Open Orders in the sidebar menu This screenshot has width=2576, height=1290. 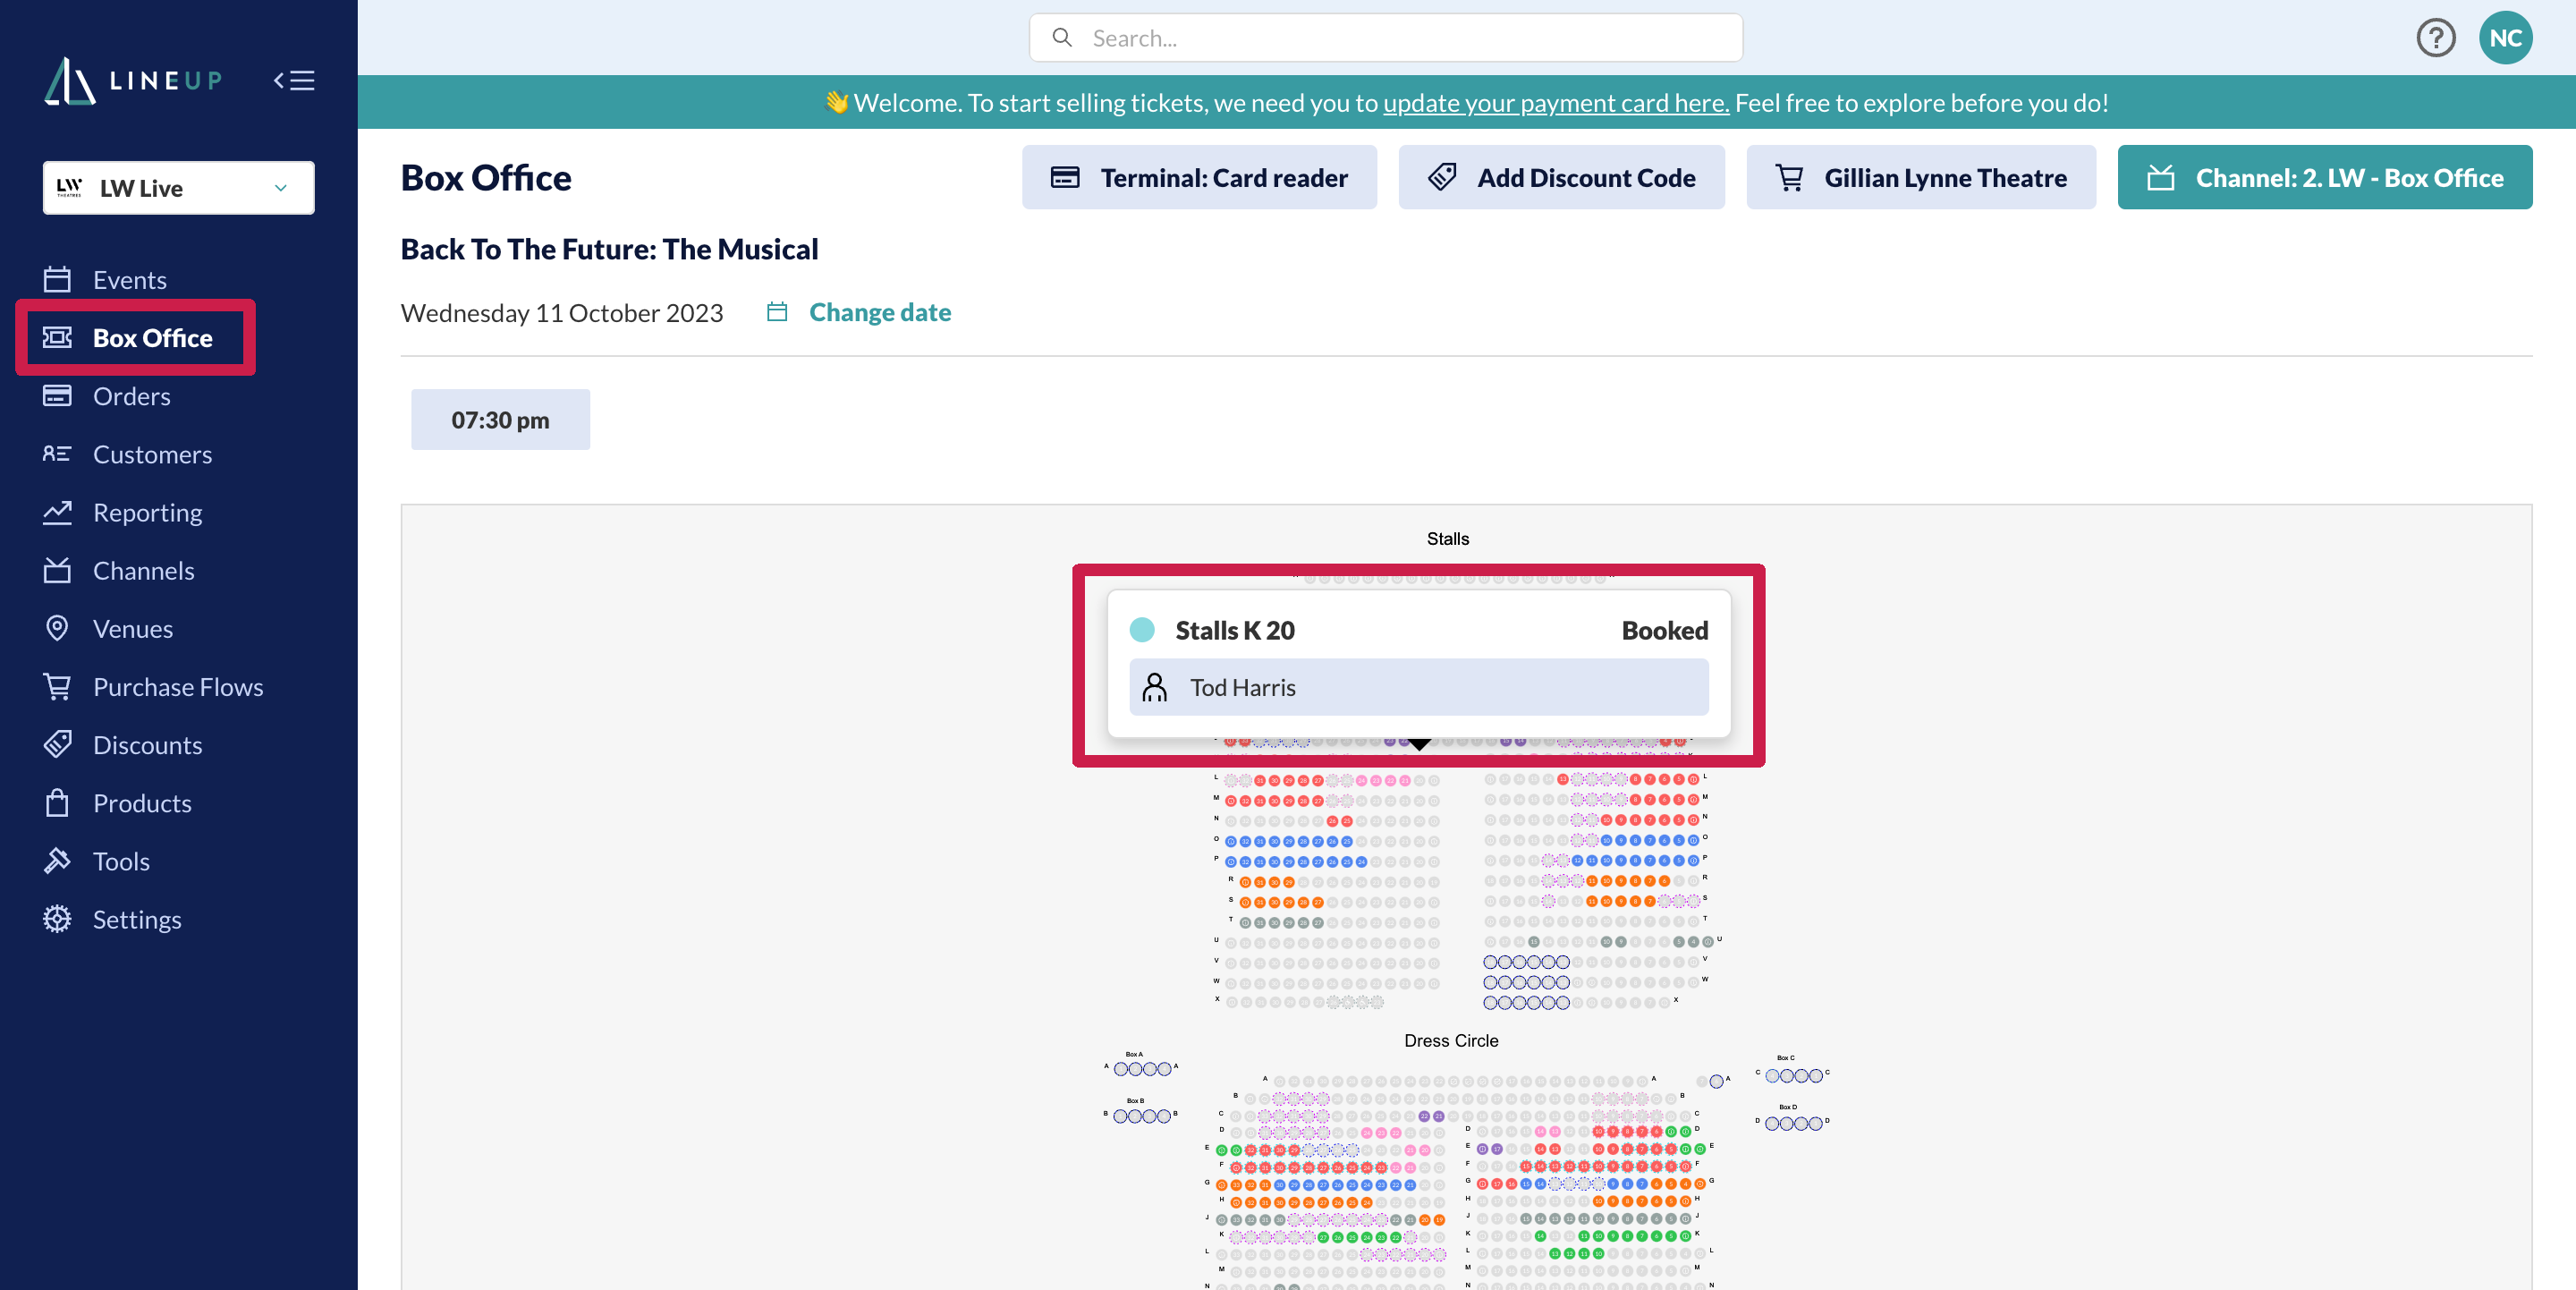[x=131, y=397]
